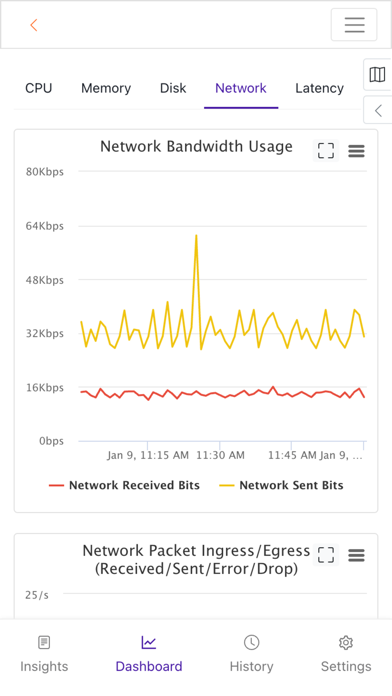Viewport: 392px width, 696px height.
Task: Open the History clock icon
Action: tap(251, 642)
